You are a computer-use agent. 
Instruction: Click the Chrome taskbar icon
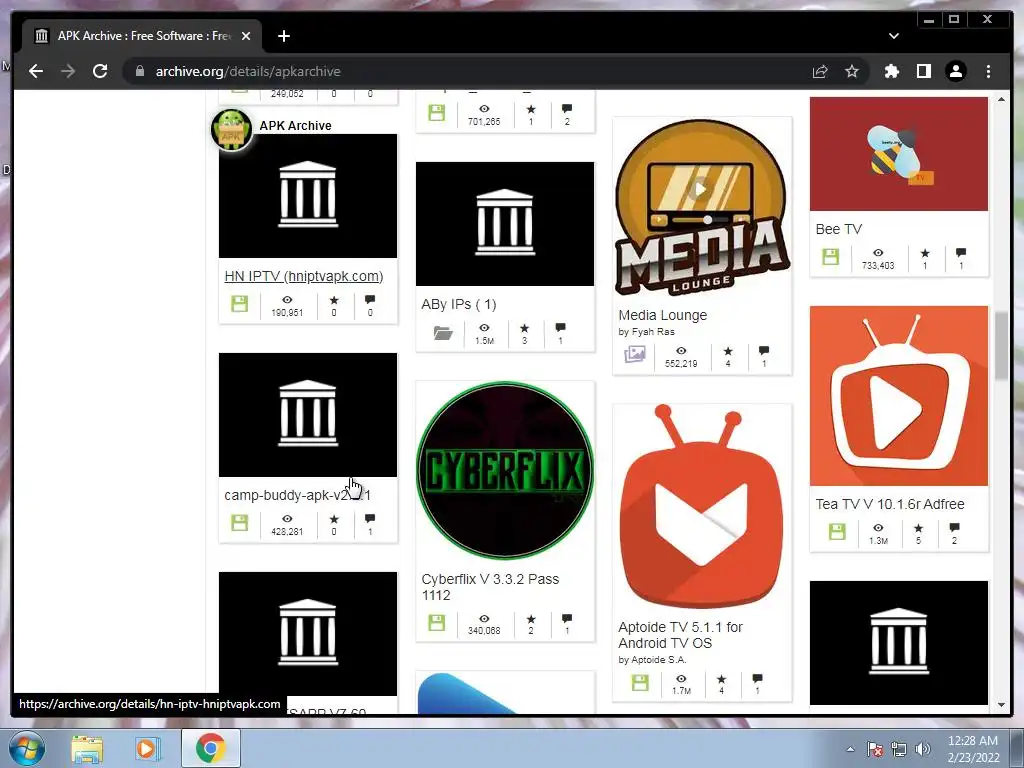point(210,748)
